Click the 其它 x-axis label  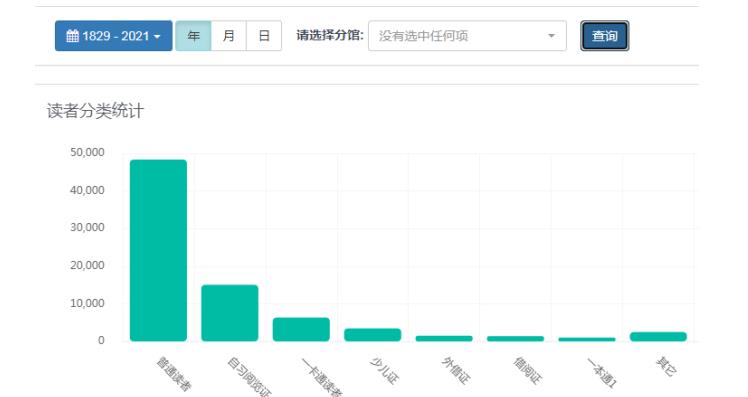(666, 366)
